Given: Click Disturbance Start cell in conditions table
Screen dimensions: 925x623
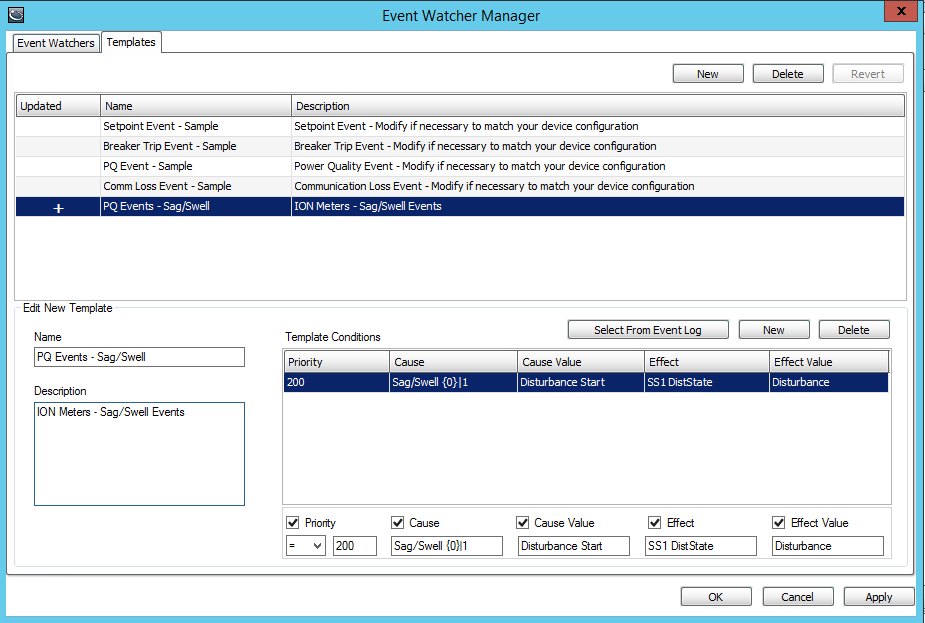Looking at the screenshot, I should point(580,382).
